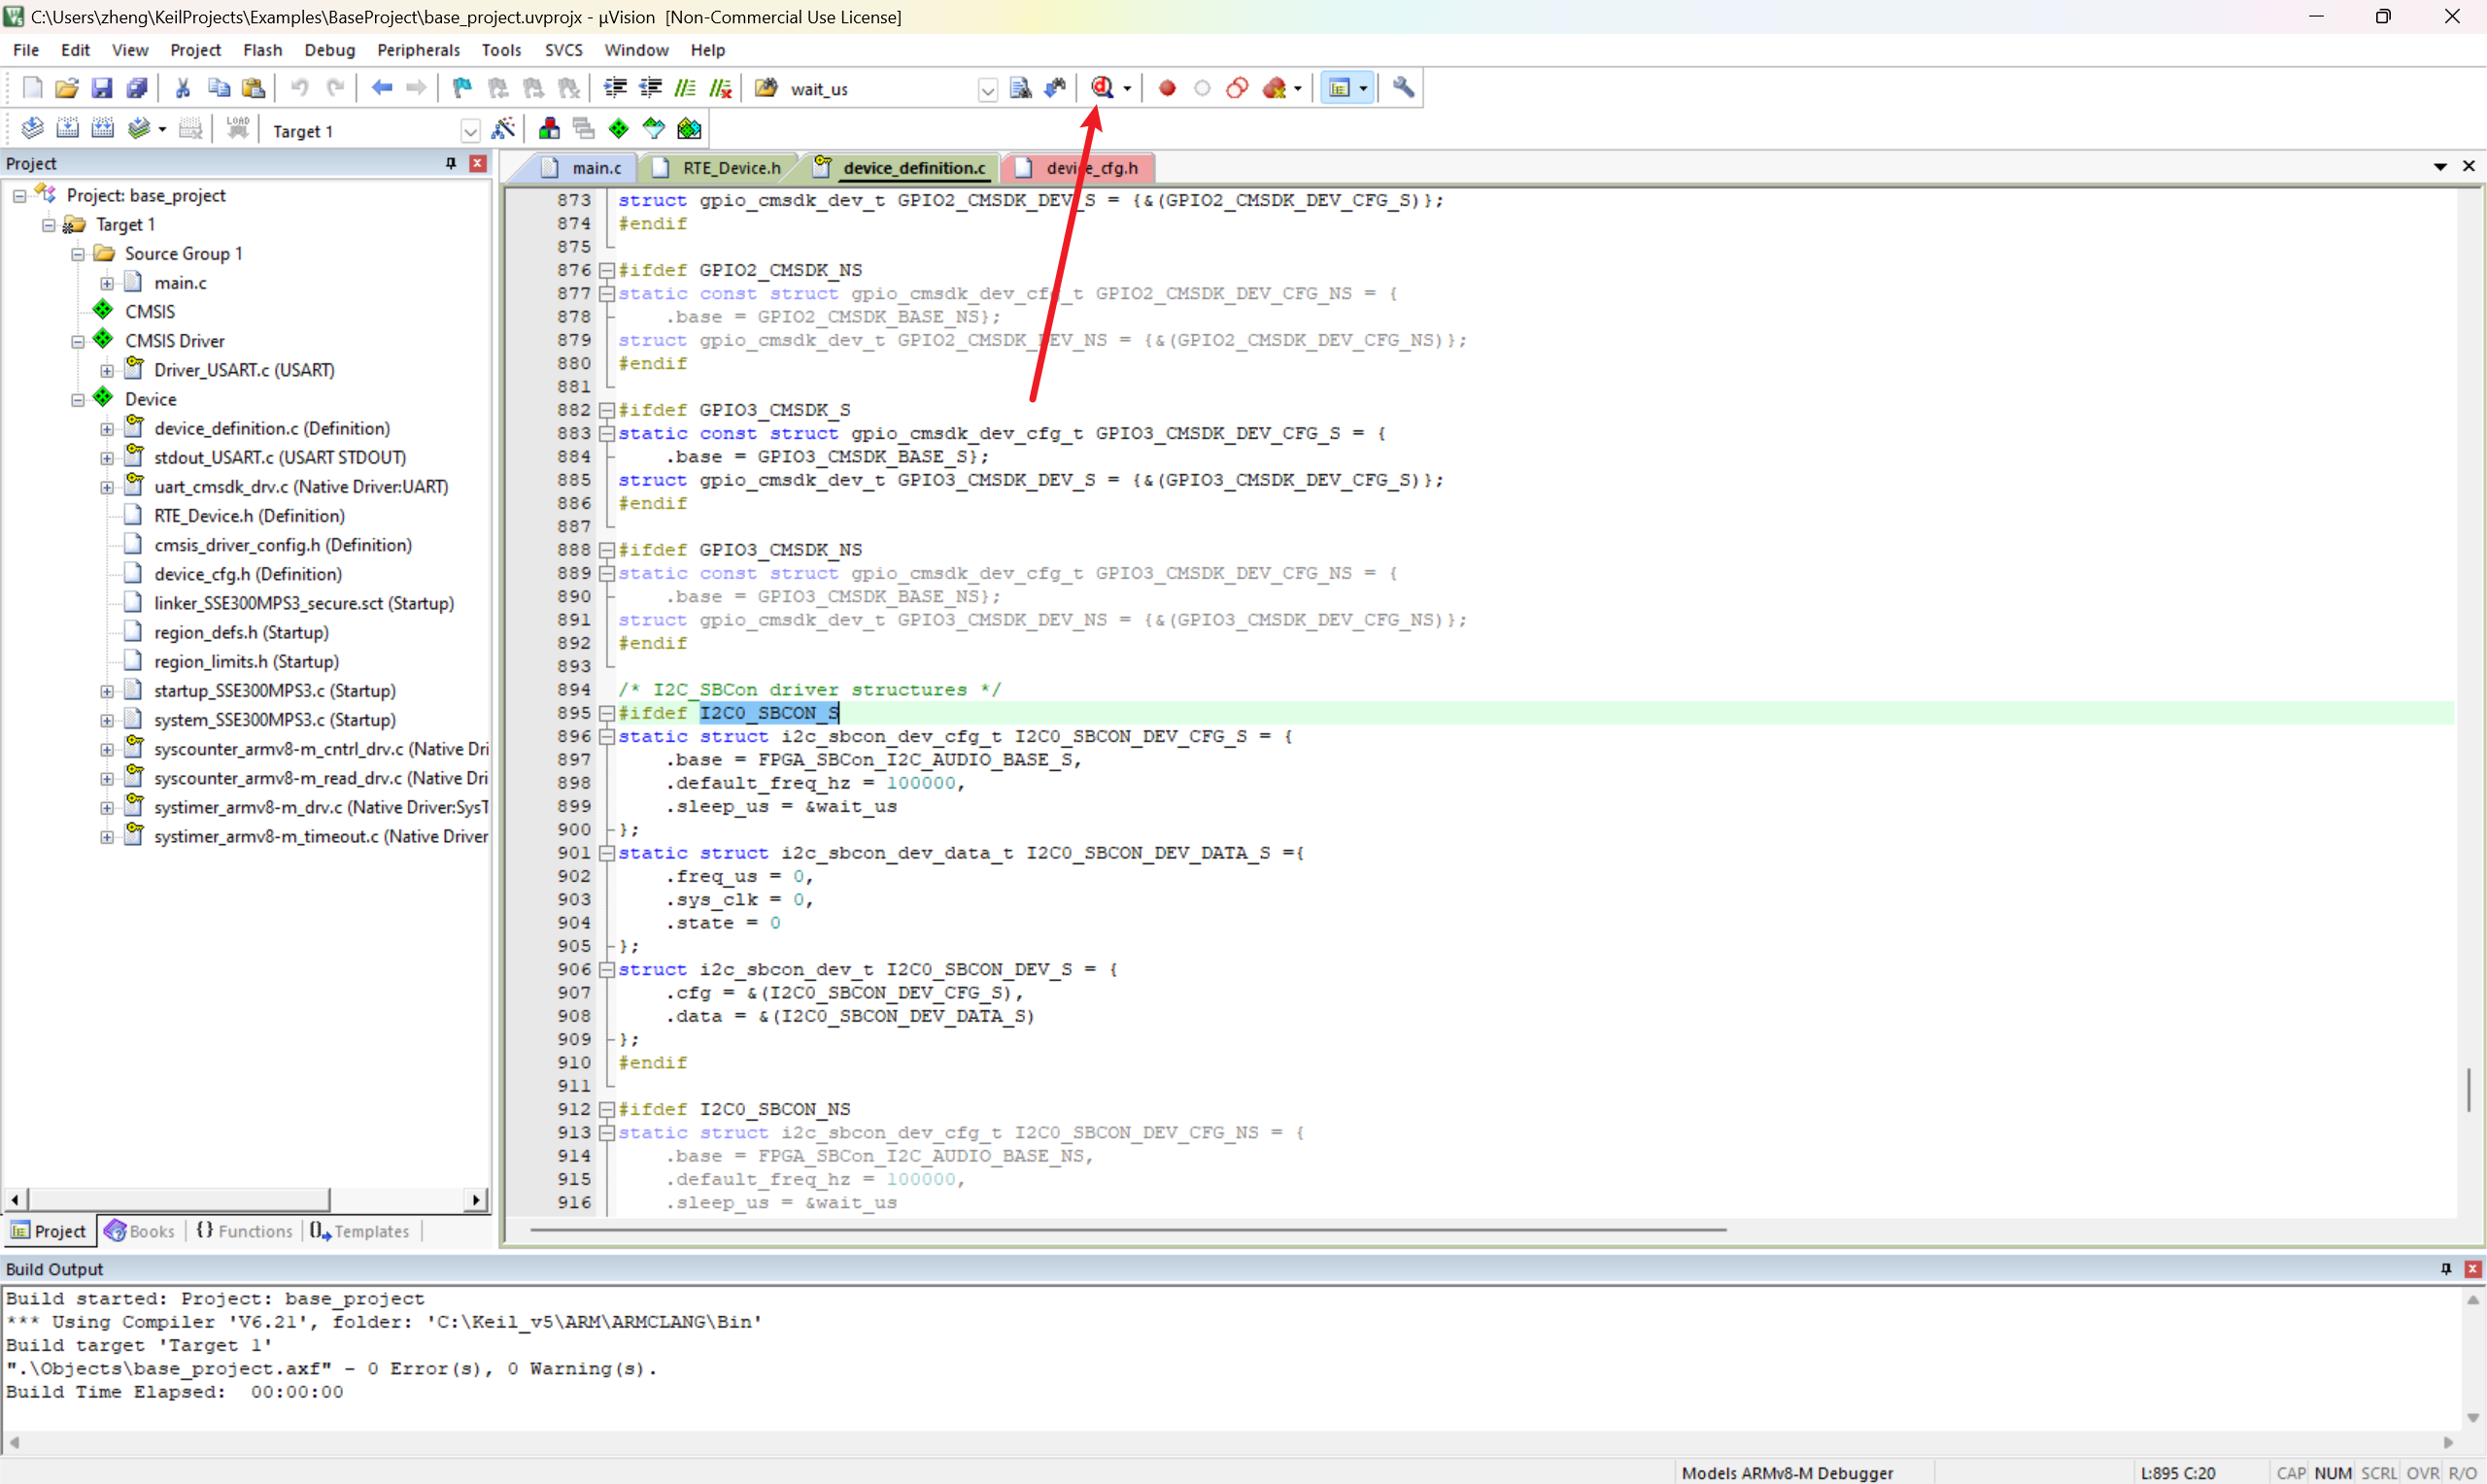This screenshot has height=1484, width=2487.
Task: Switch to the main.c editor tab
Action: click(596, 168)
